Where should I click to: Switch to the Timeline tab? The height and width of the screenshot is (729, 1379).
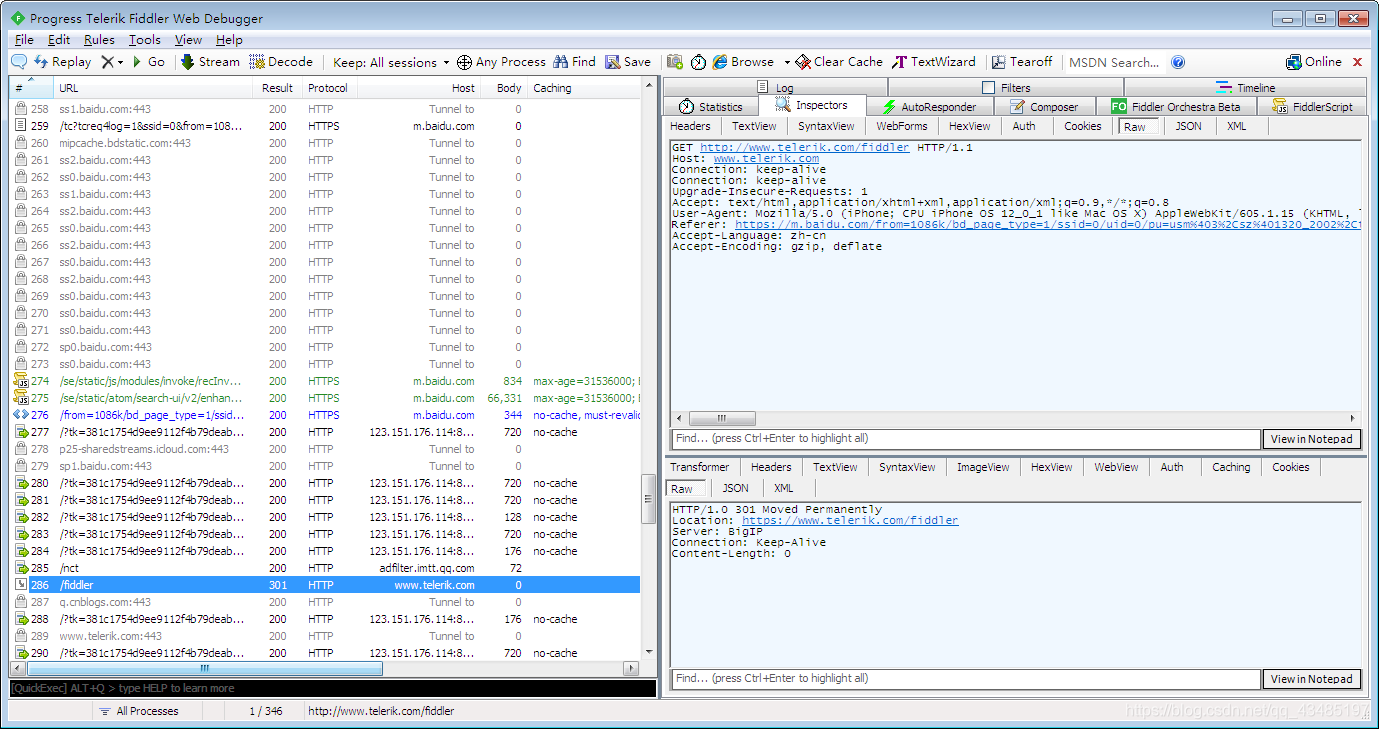pos(1246,88)
